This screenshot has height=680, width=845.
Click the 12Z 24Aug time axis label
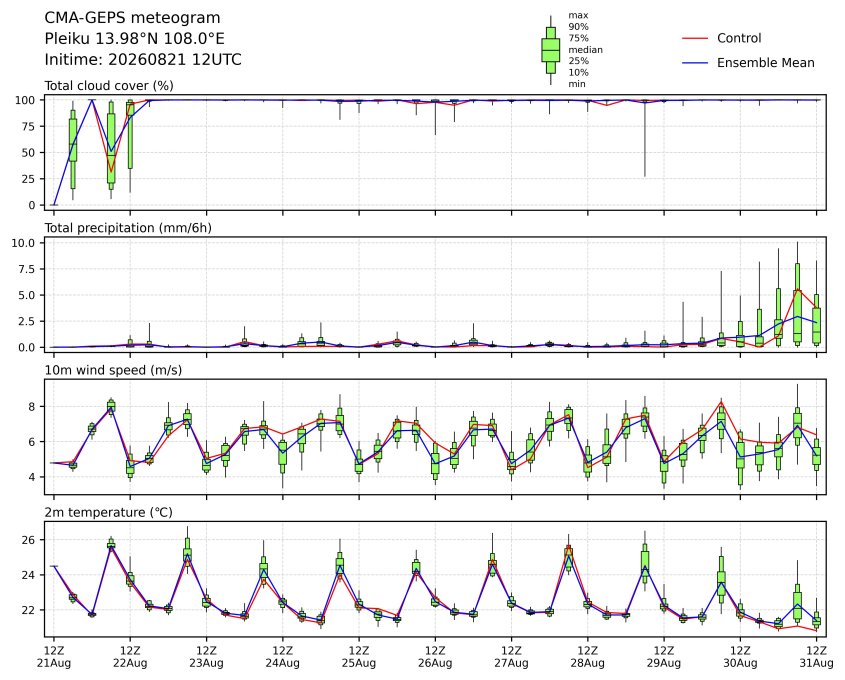tap(282, 656)
